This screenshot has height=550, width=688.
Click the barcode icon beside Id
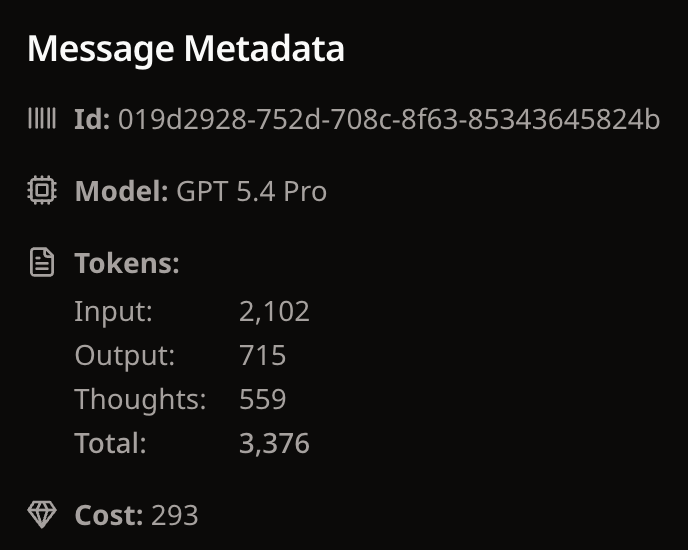(x=41, y=121)
